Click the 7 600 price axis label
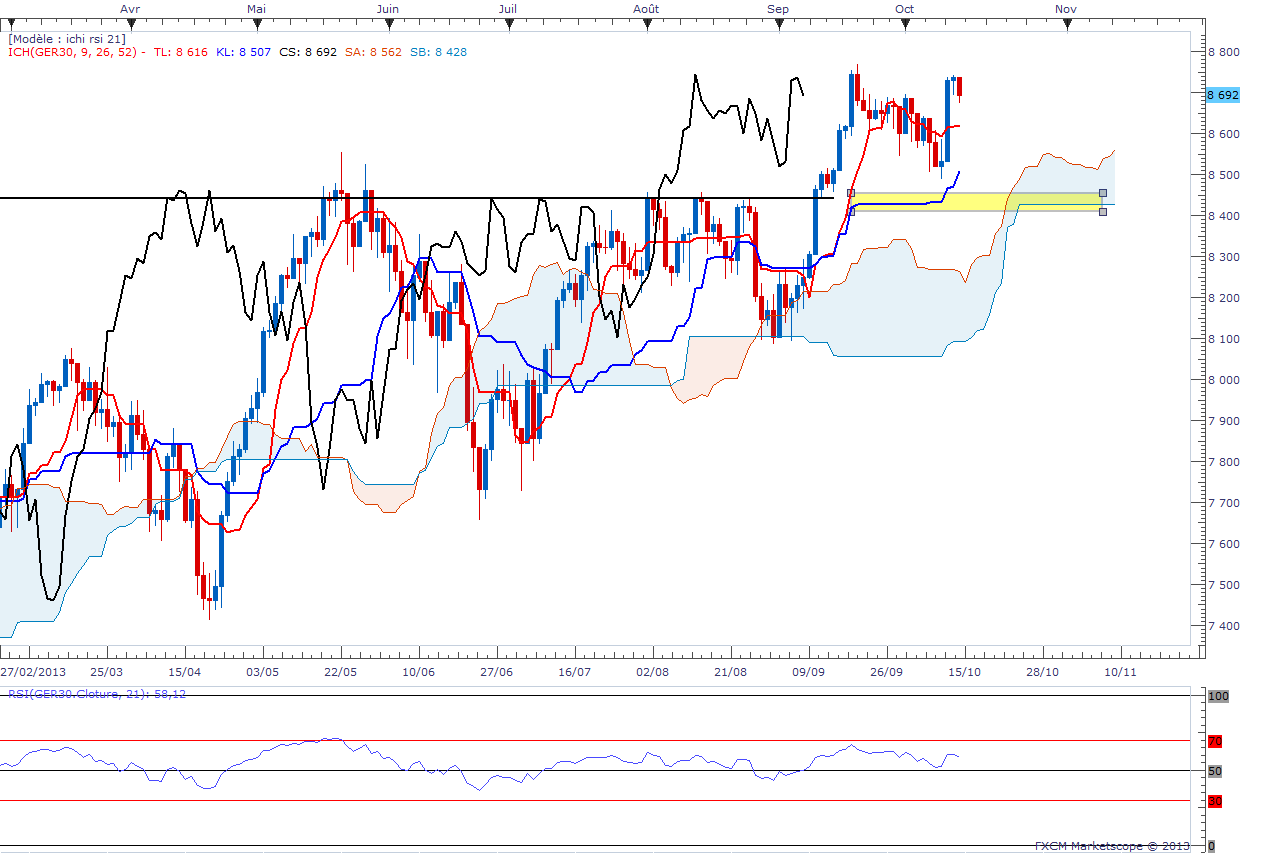 coord(1224,544)
